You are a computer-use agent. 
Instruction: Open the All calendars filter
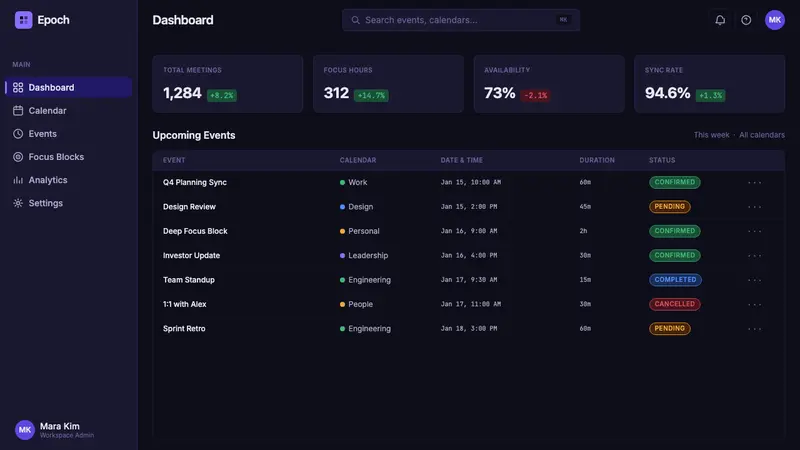coord(762,135)
